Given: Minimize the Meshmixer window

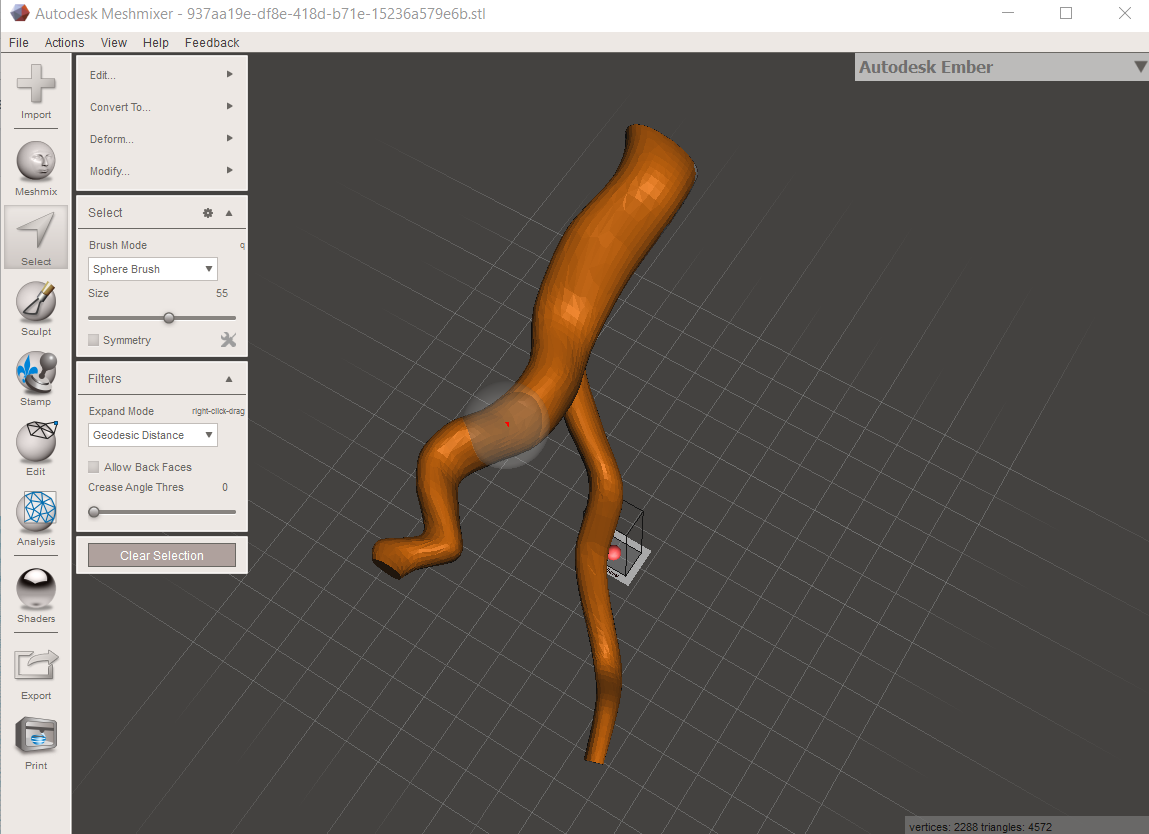Looking at the screenshot, I should 1008,13.
